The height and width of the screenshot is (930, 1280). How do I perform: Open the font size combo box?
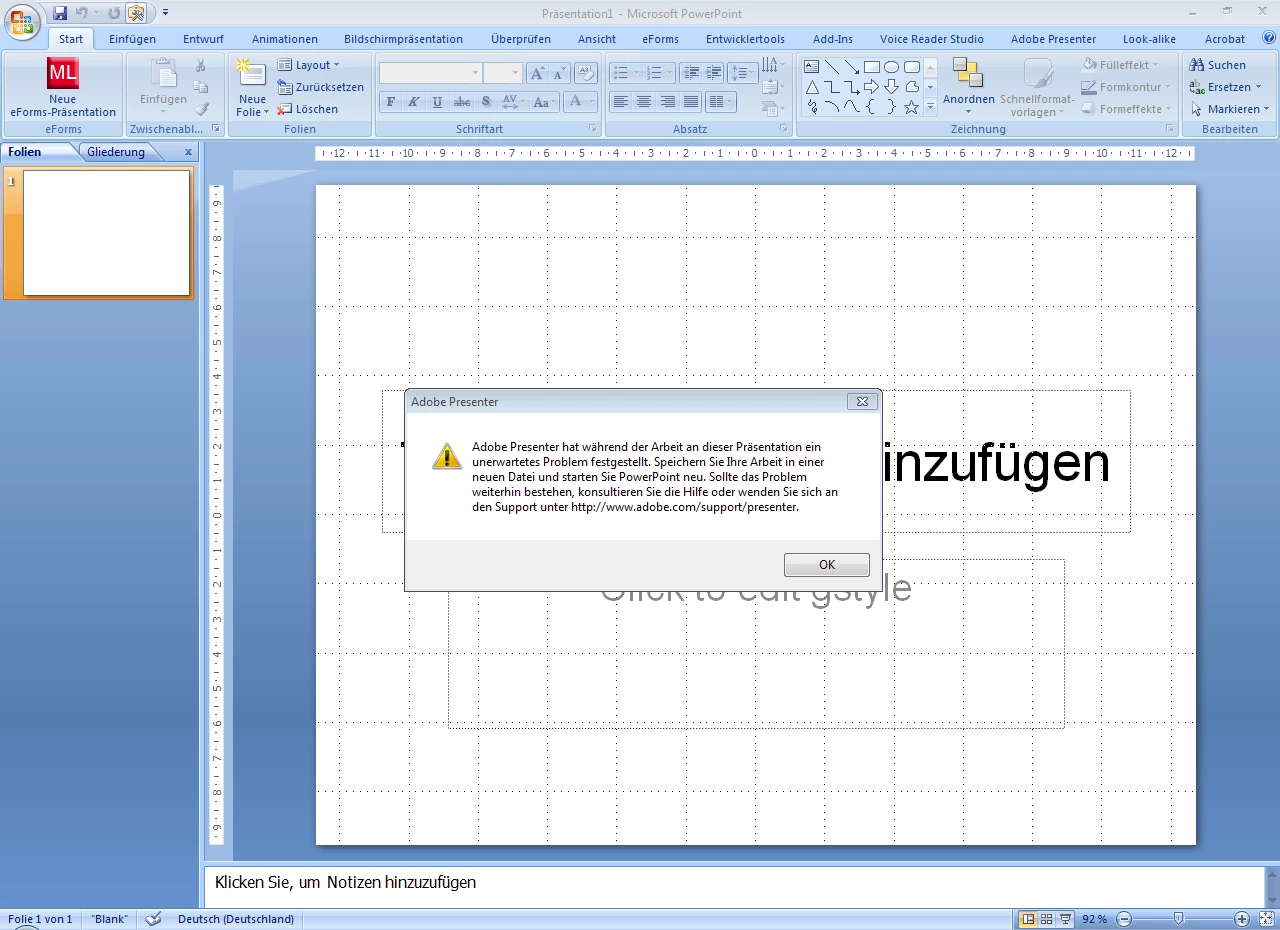tap(503, 73)
